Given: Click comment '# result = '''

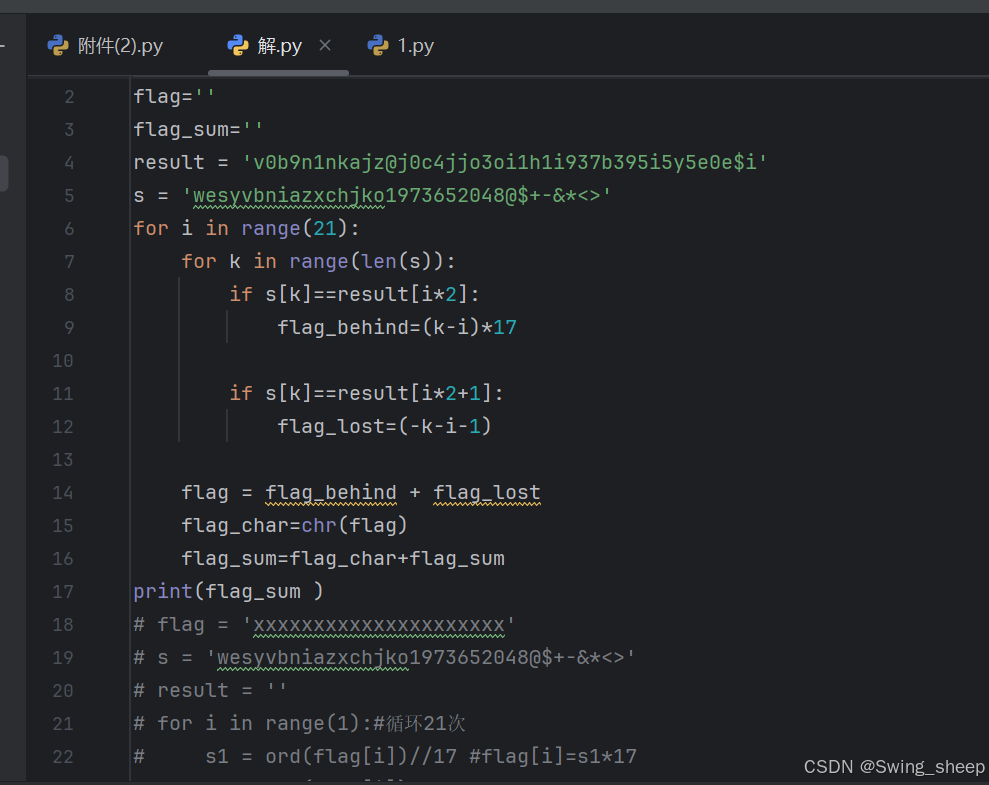Looking at the screenshot, I should coord(210,691).
